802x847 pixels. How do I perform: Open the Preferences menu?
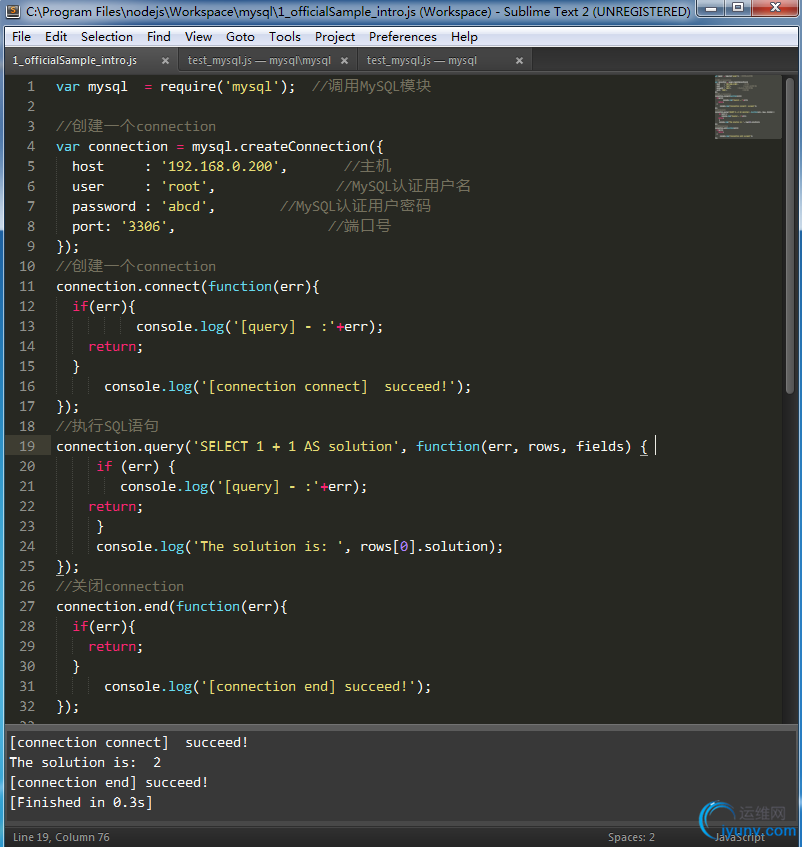click(x=402, y=37)
